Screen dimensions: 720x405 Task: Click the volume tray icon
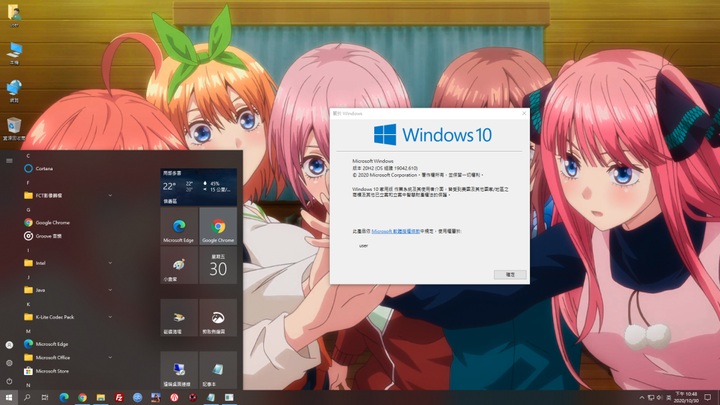(659, 398)
